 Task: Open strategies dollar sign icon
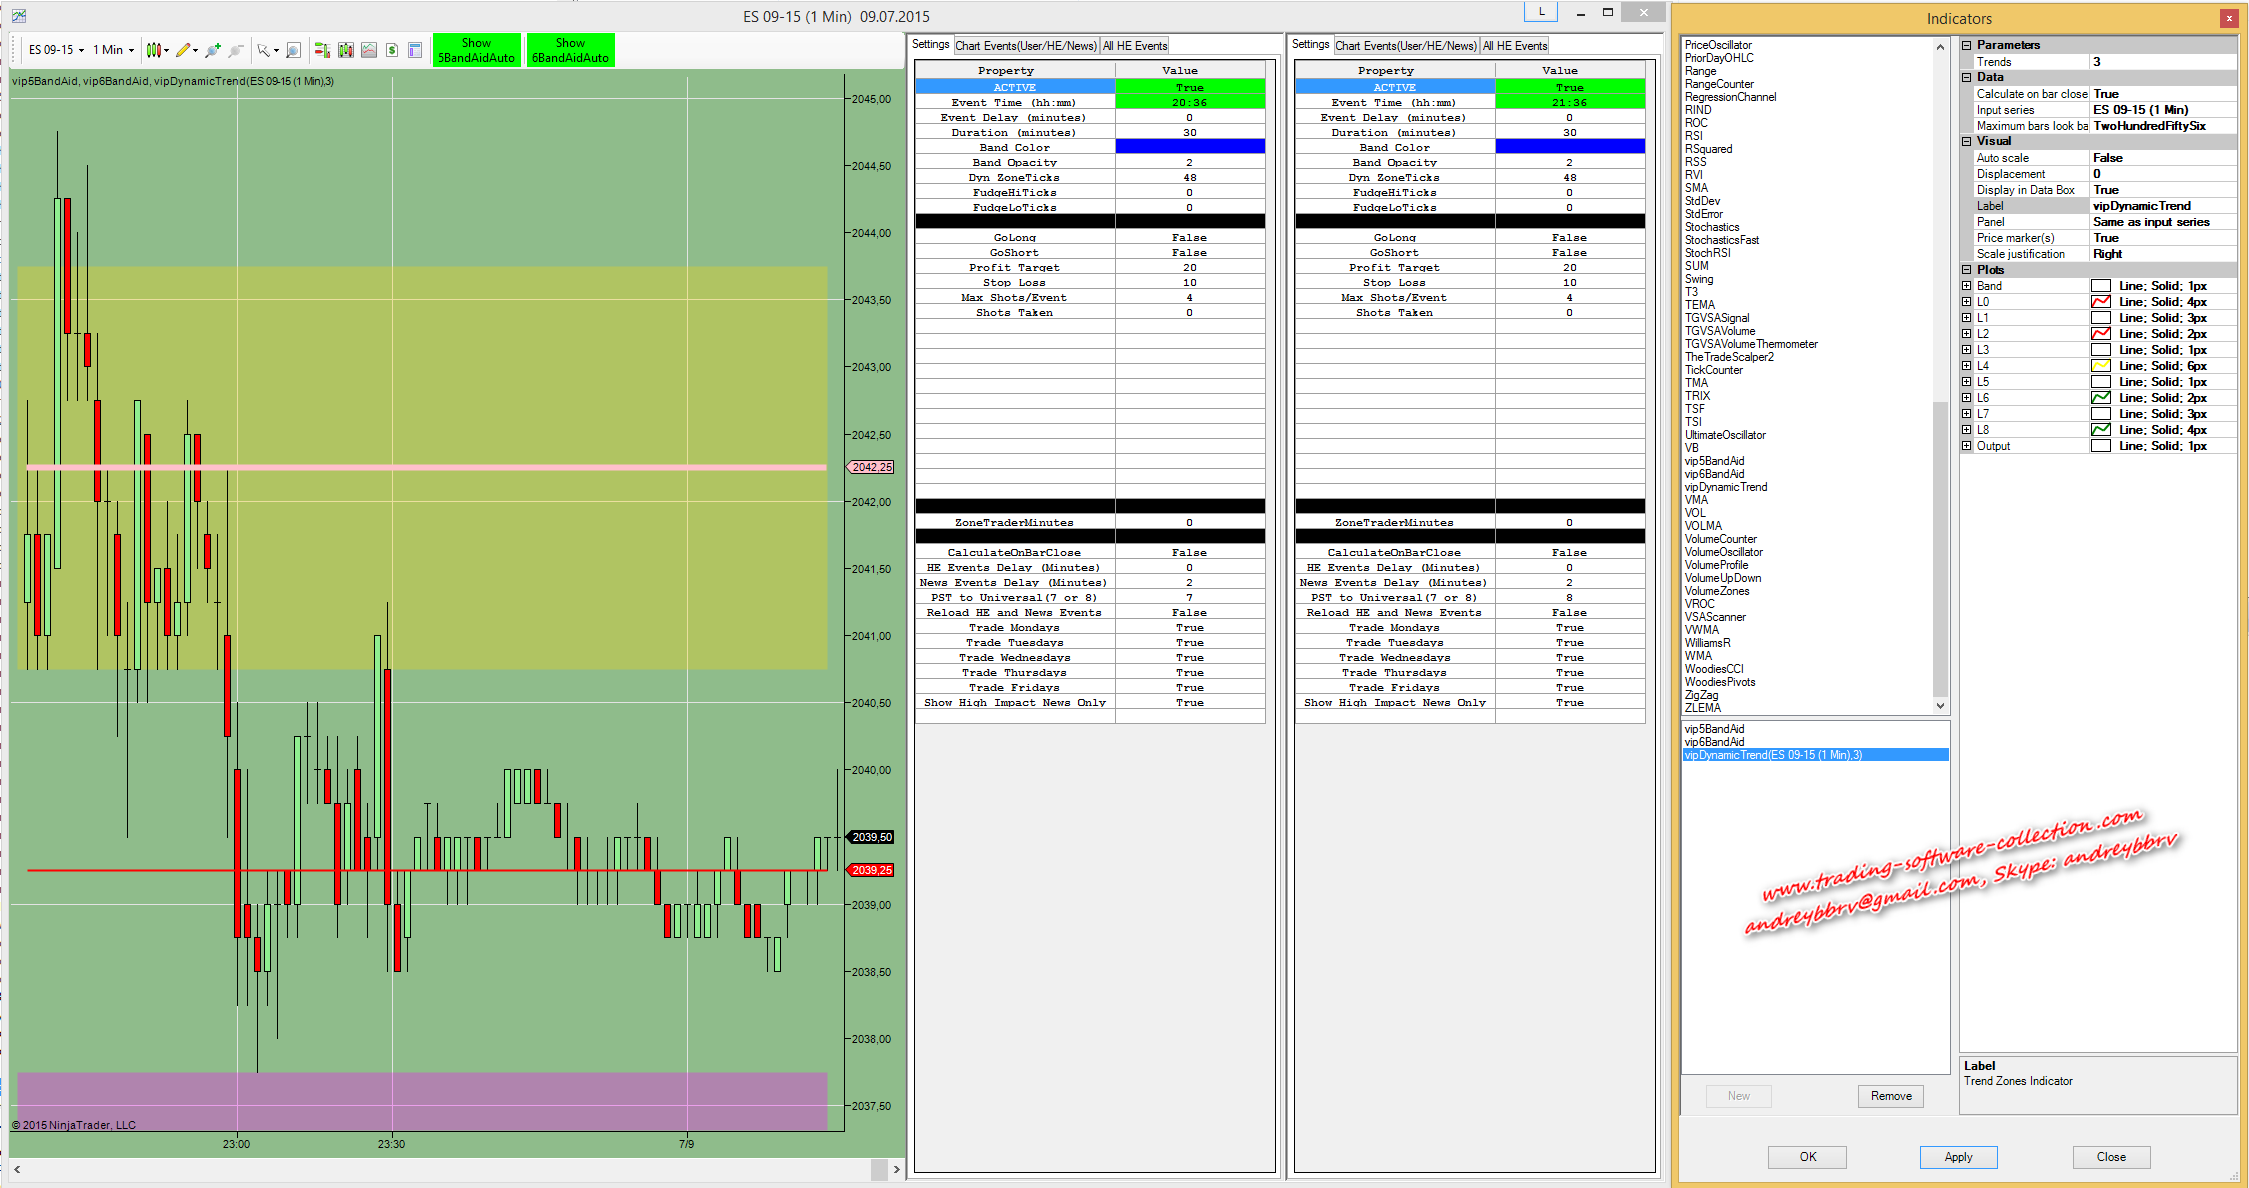[x=392, y=50]
